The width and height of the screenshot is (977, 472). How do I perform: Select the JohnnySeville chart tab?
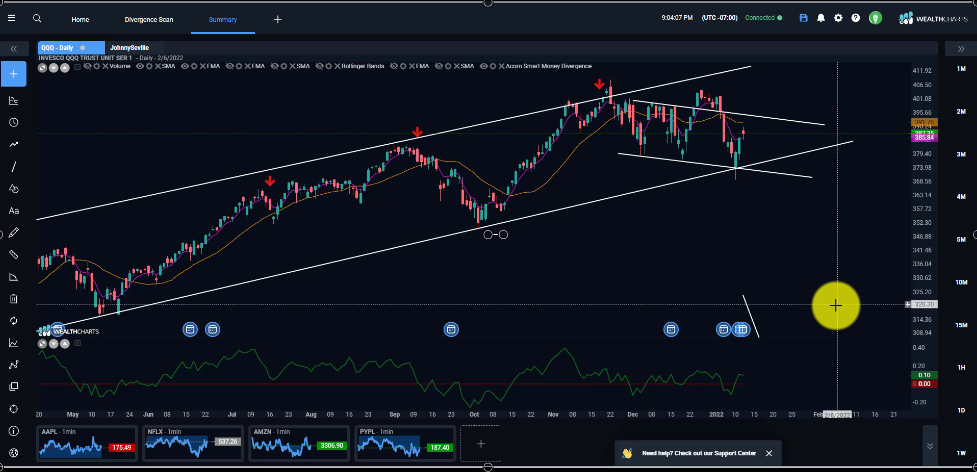(x=130, y=48)
